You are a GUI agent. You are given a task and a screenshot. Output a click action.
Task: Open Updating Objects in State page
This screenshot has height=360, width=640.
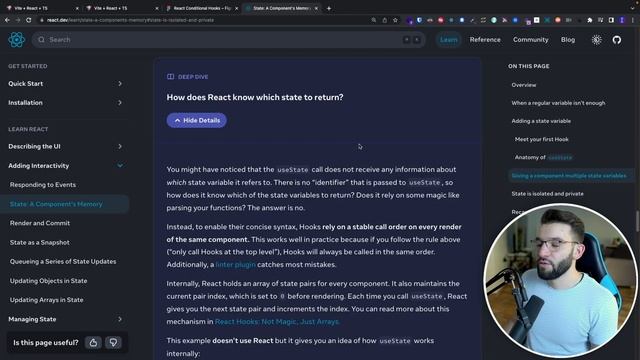(x=49, y=280)
